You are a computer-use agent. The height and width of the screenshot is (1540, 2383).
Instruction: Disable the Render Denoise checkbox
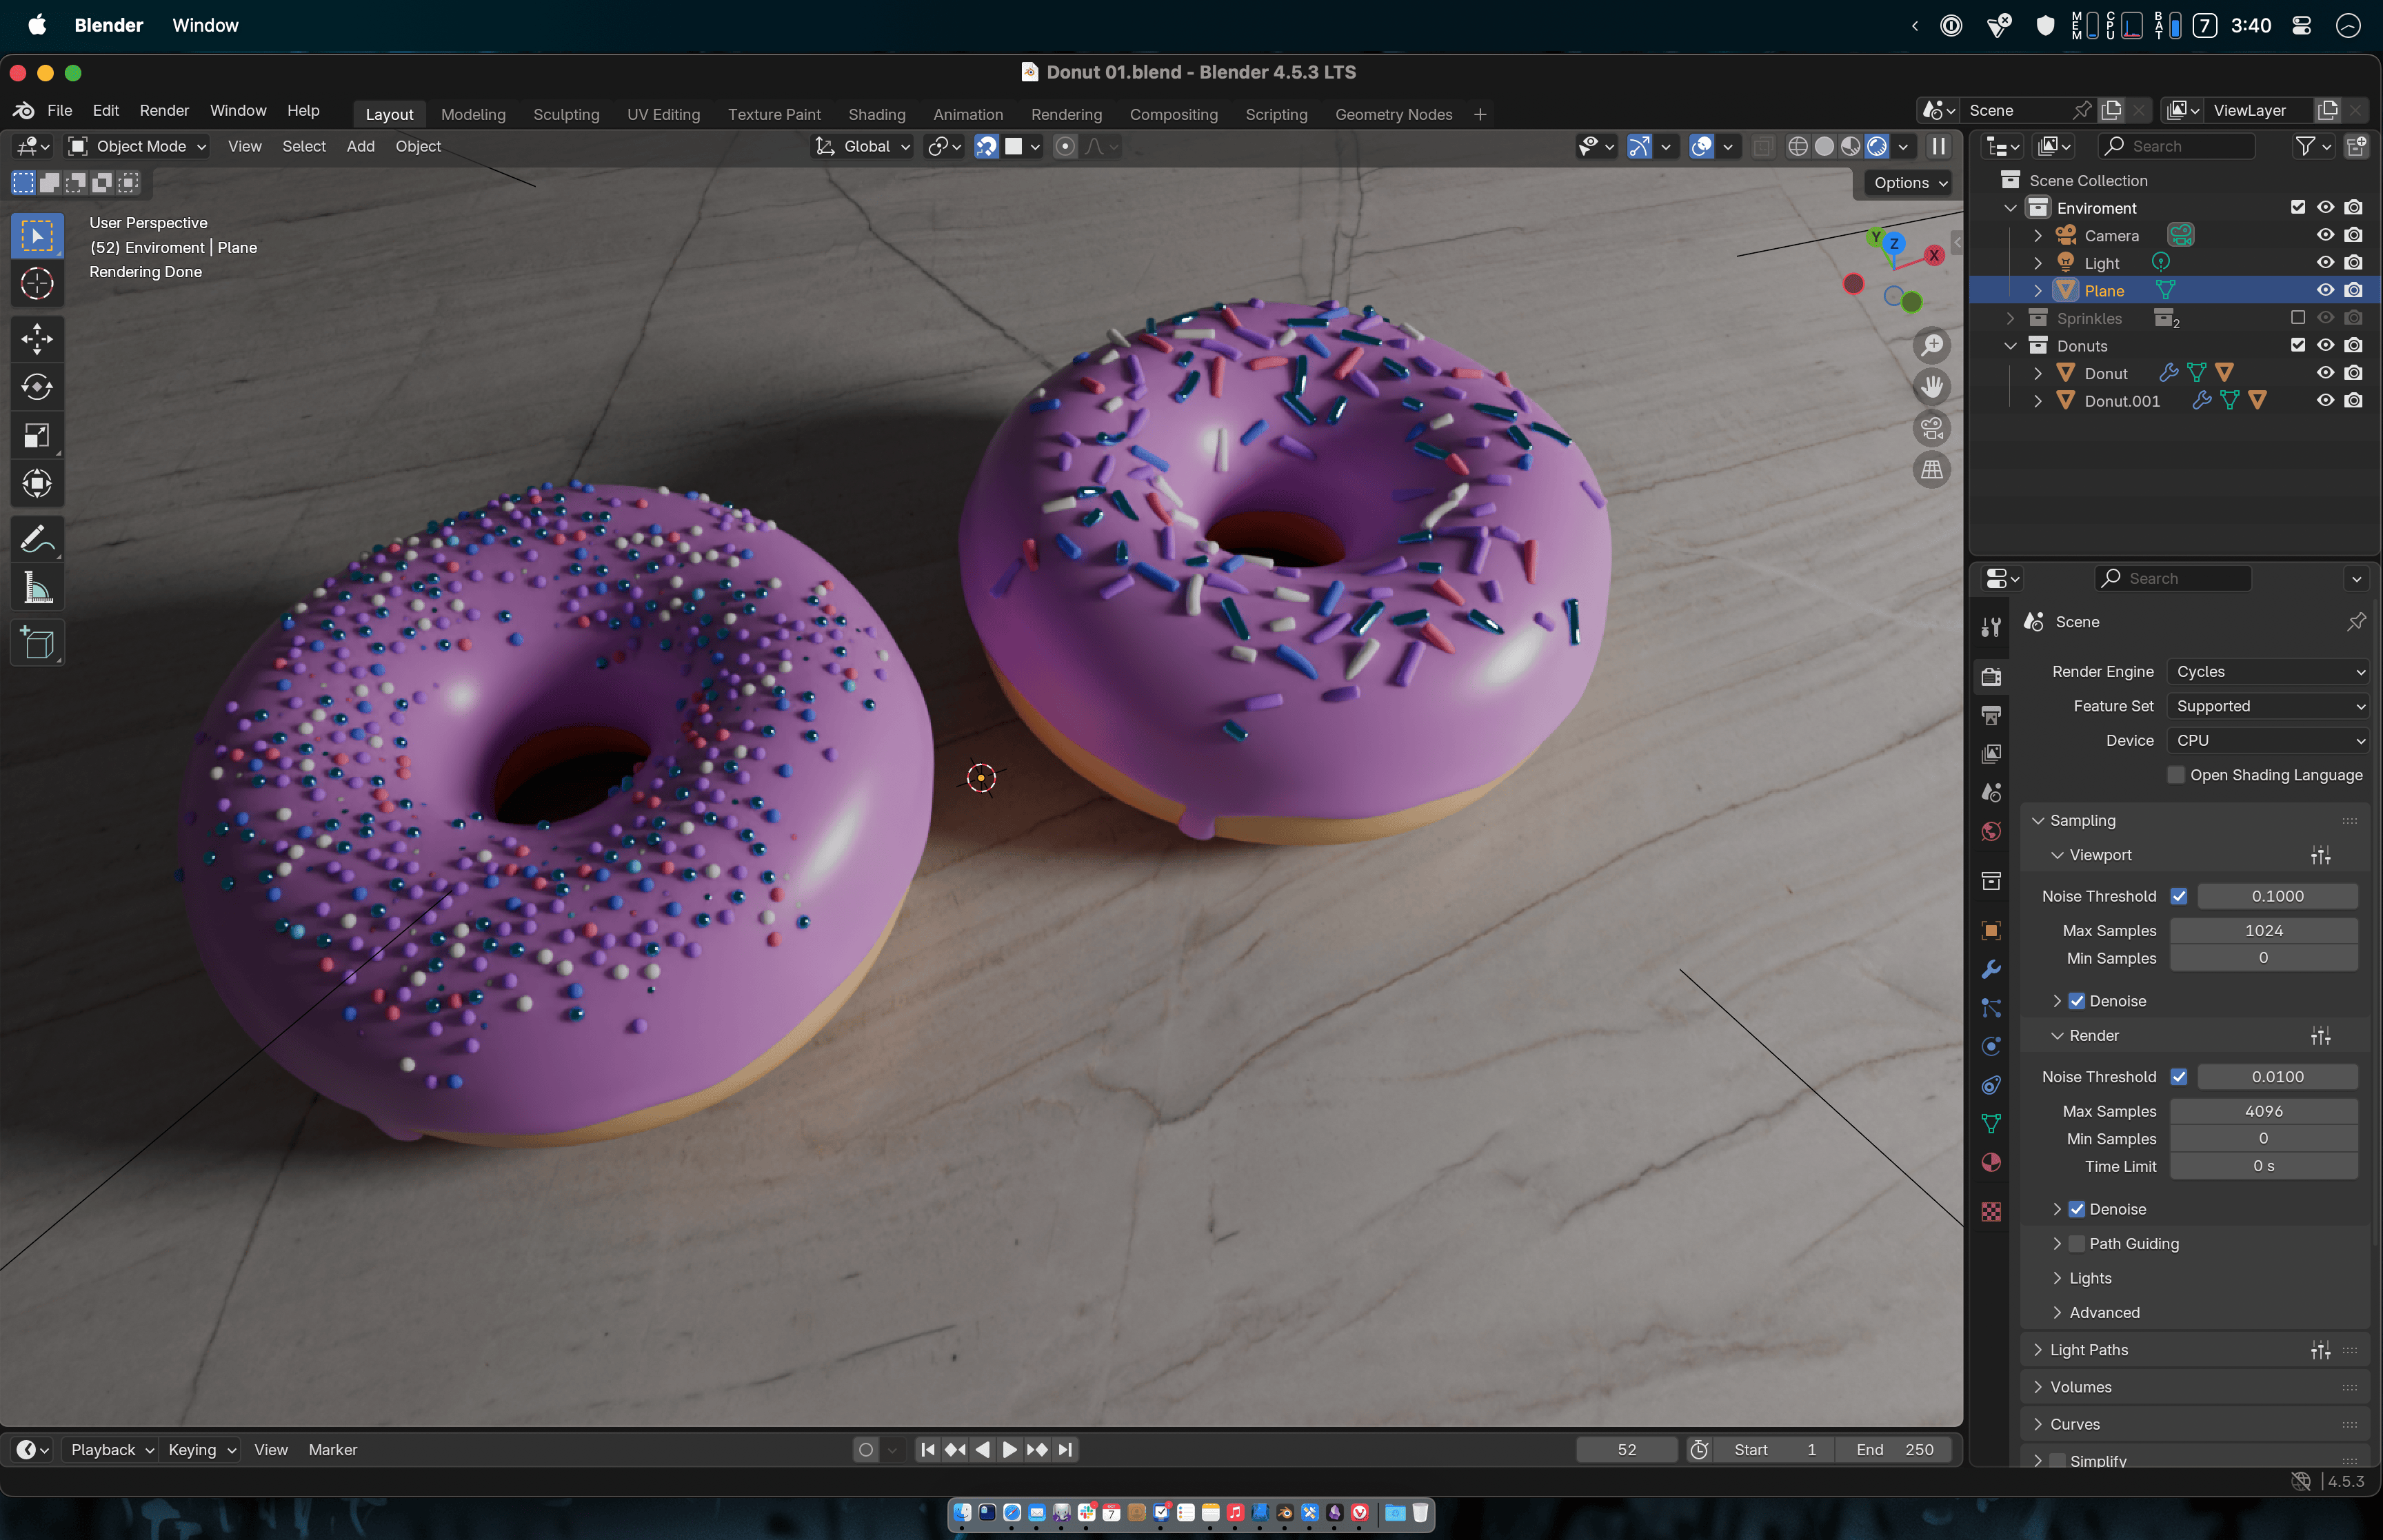pos(2077,1209)
